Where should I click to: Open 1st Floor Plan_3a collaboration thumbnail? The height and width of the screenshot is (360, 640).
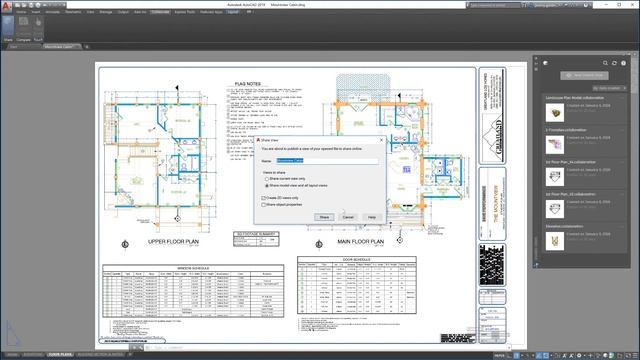tap(555, 177)
